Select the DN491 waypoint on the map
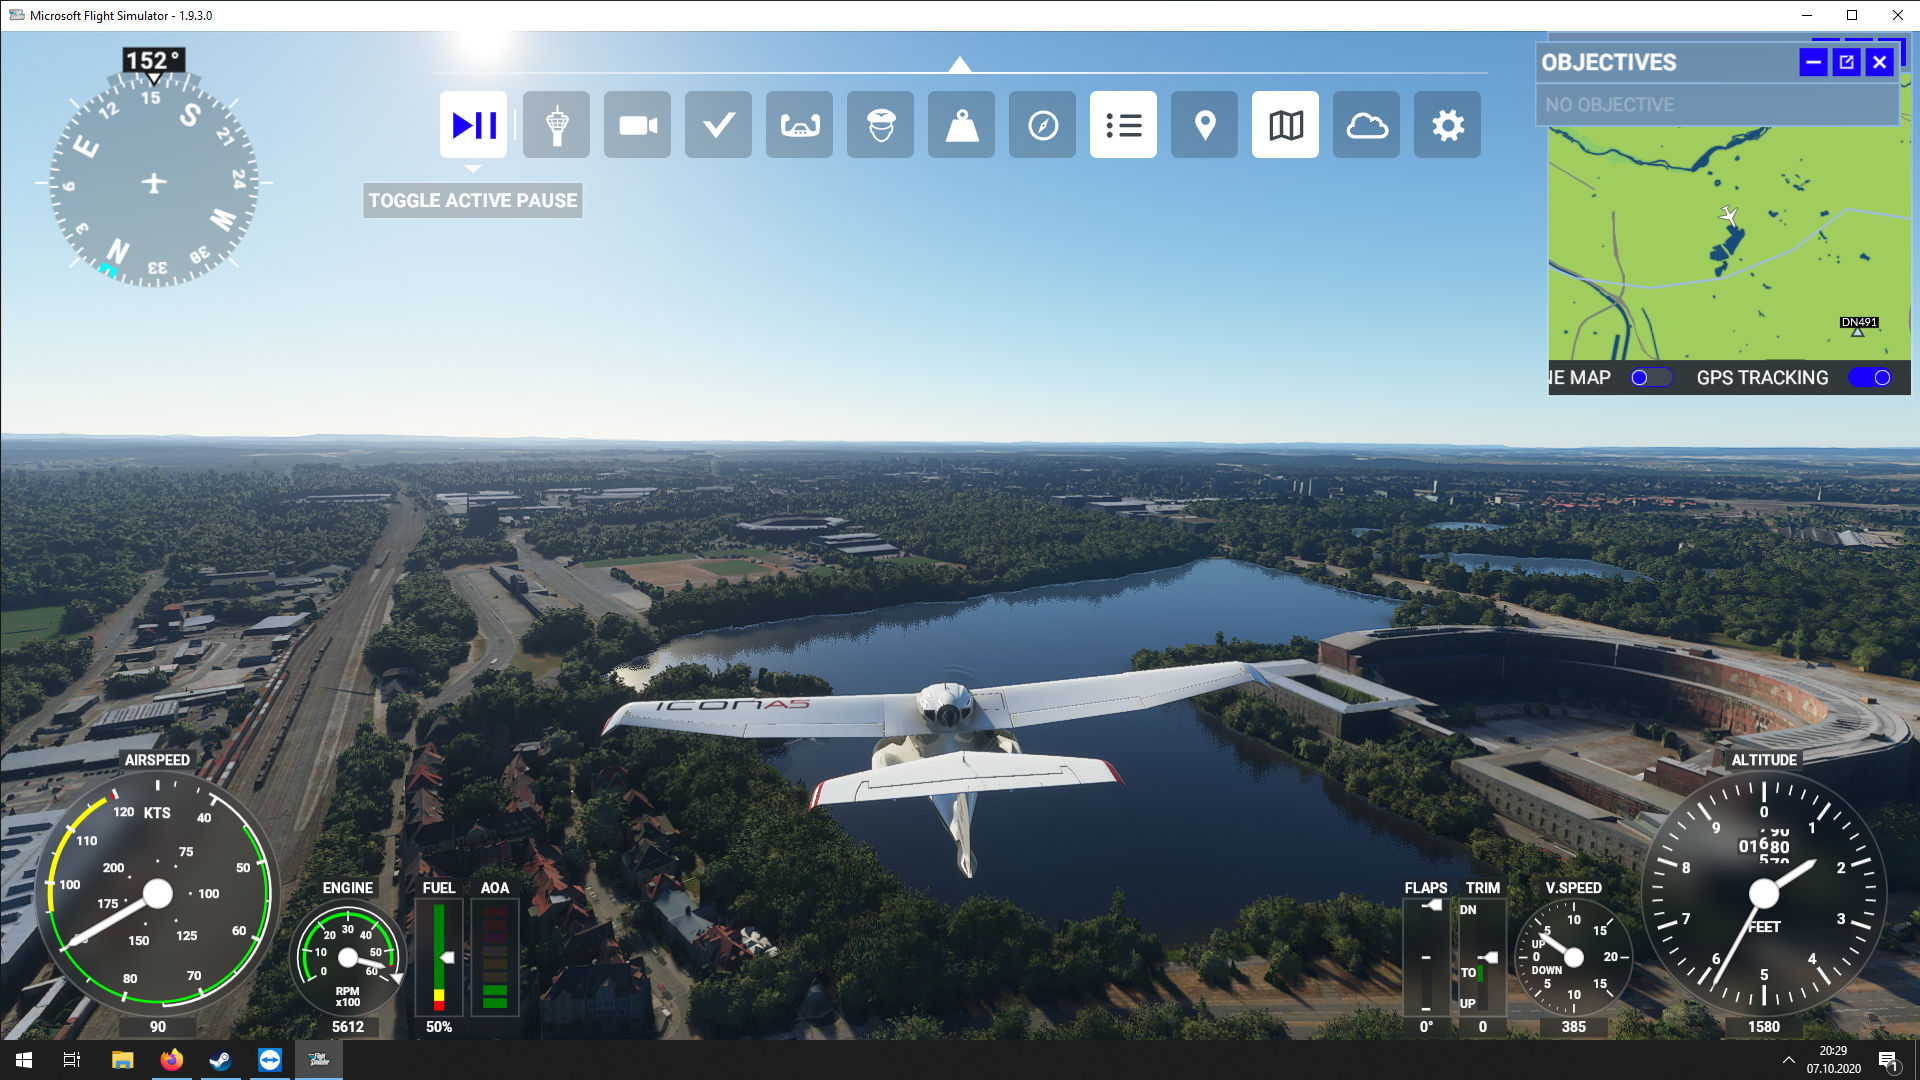 [1858, 326]
